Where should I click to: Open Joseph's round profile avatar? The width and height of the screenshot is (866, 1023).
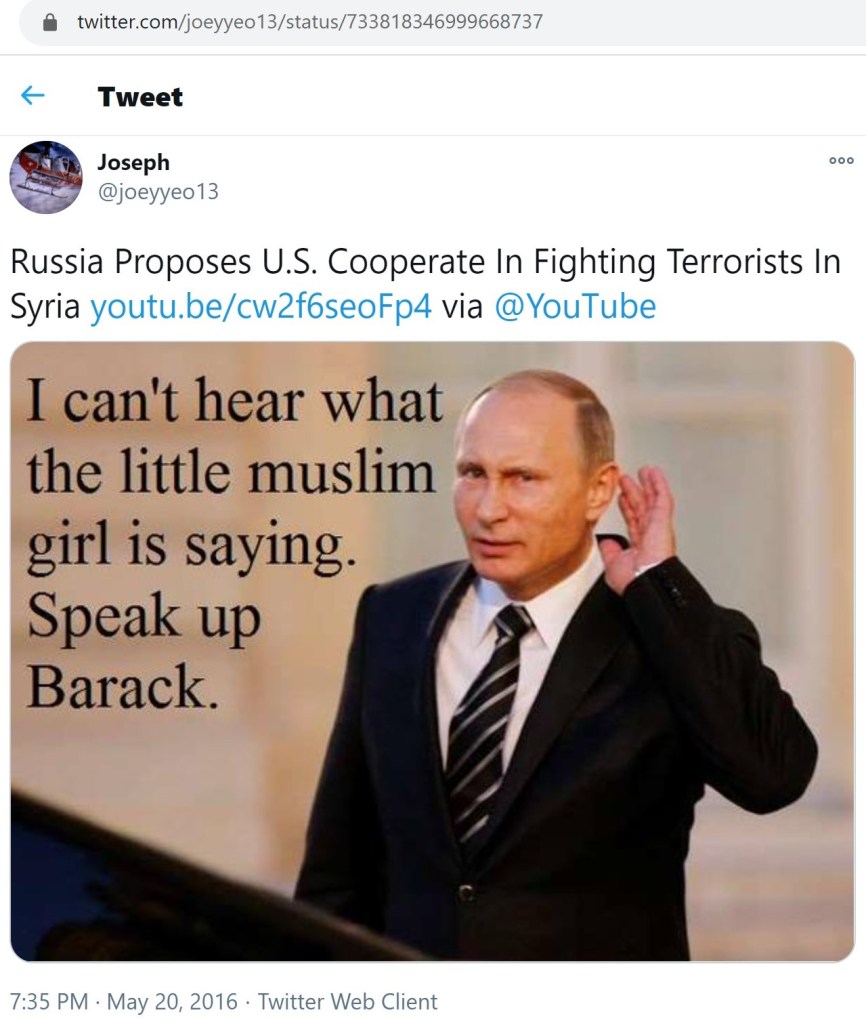(46, 177)
